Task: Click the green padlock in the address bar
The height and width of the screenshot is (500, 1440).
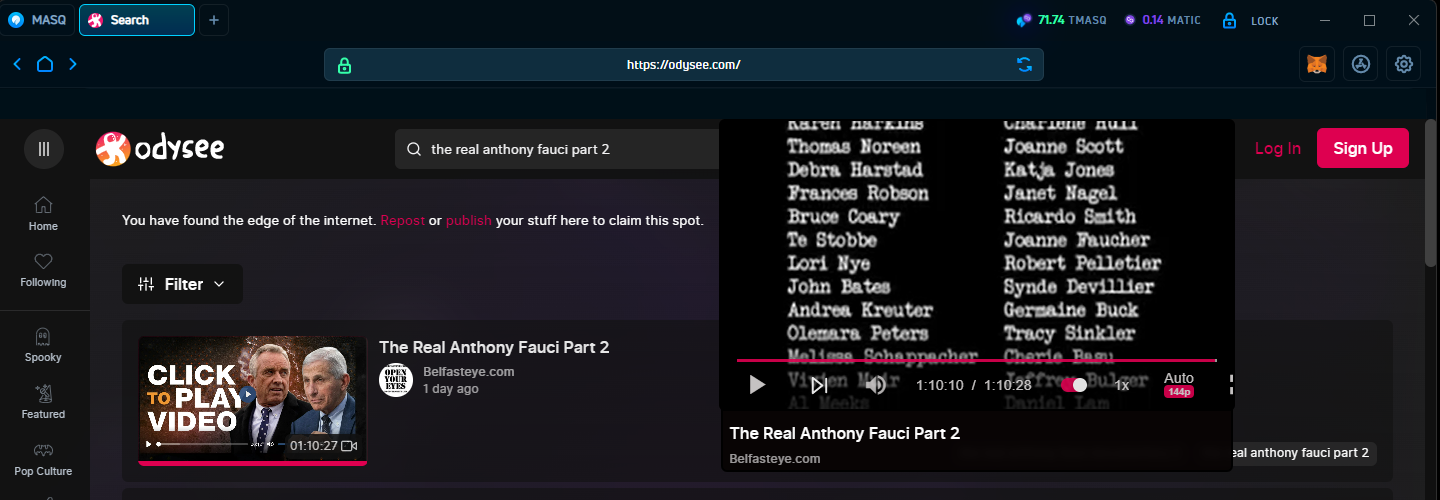Action: (344, 65)
